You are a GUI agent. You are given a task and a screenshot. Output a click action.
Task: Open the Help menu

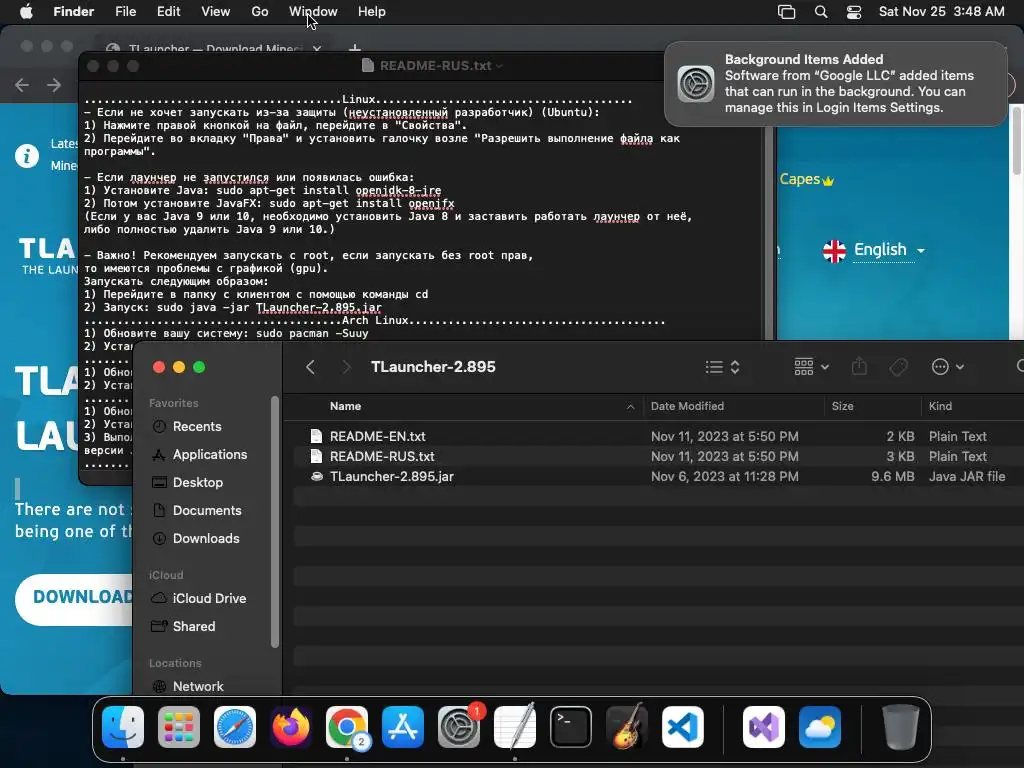tap(372, 12)
